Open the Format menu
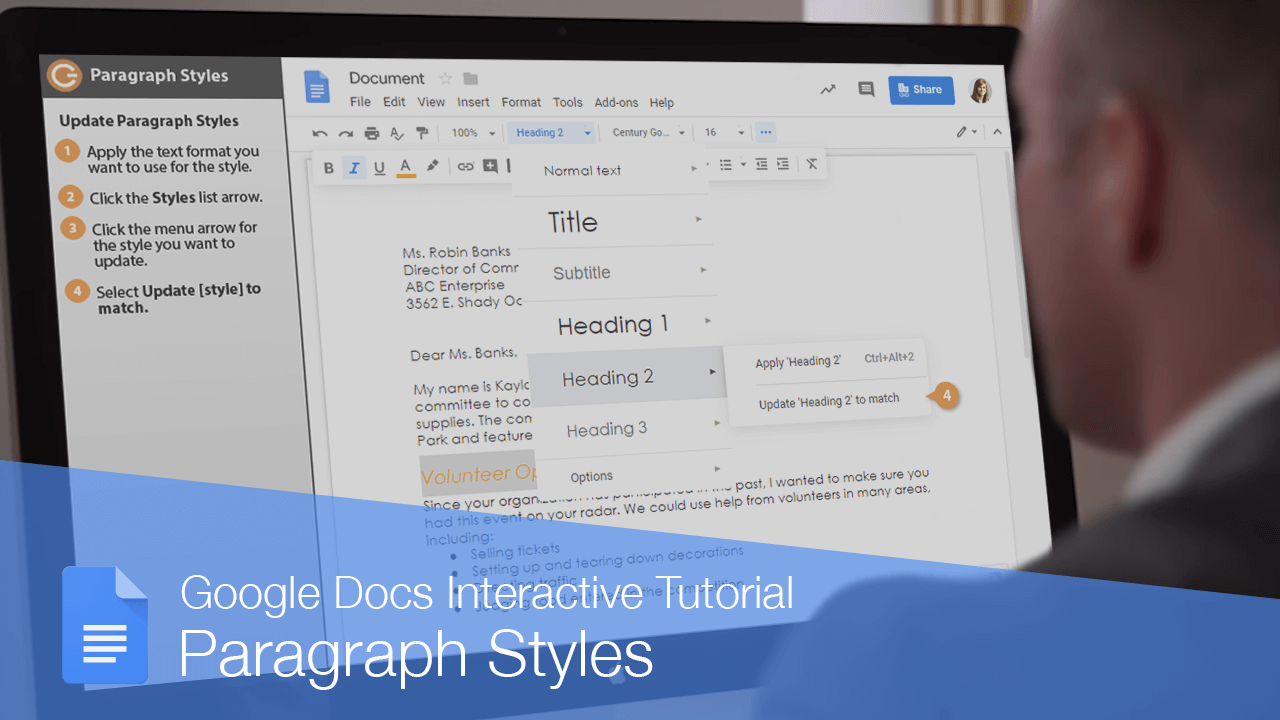 click(x=521, y=102)
